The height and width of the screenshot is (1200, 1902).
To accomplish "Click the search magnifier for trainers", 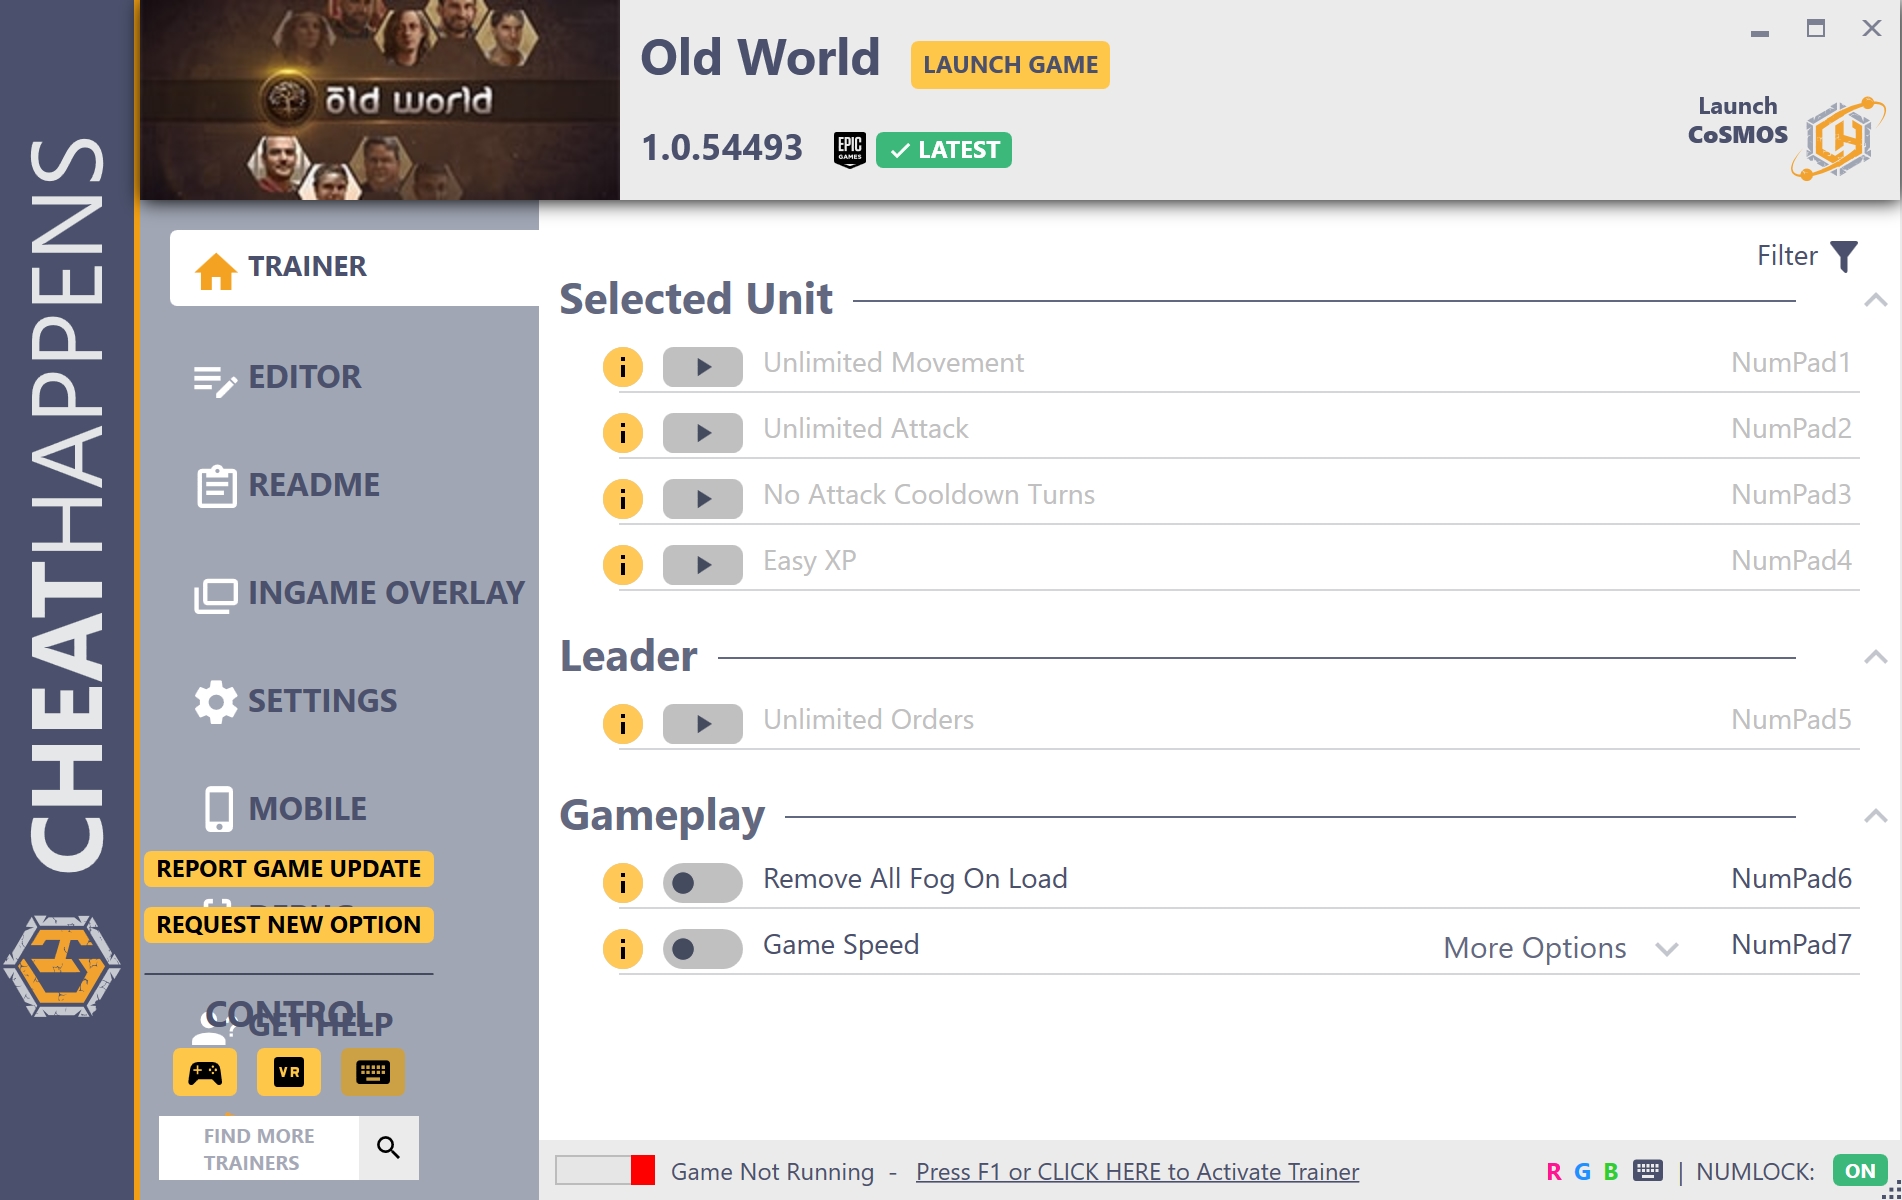I will coord(388,1148).
